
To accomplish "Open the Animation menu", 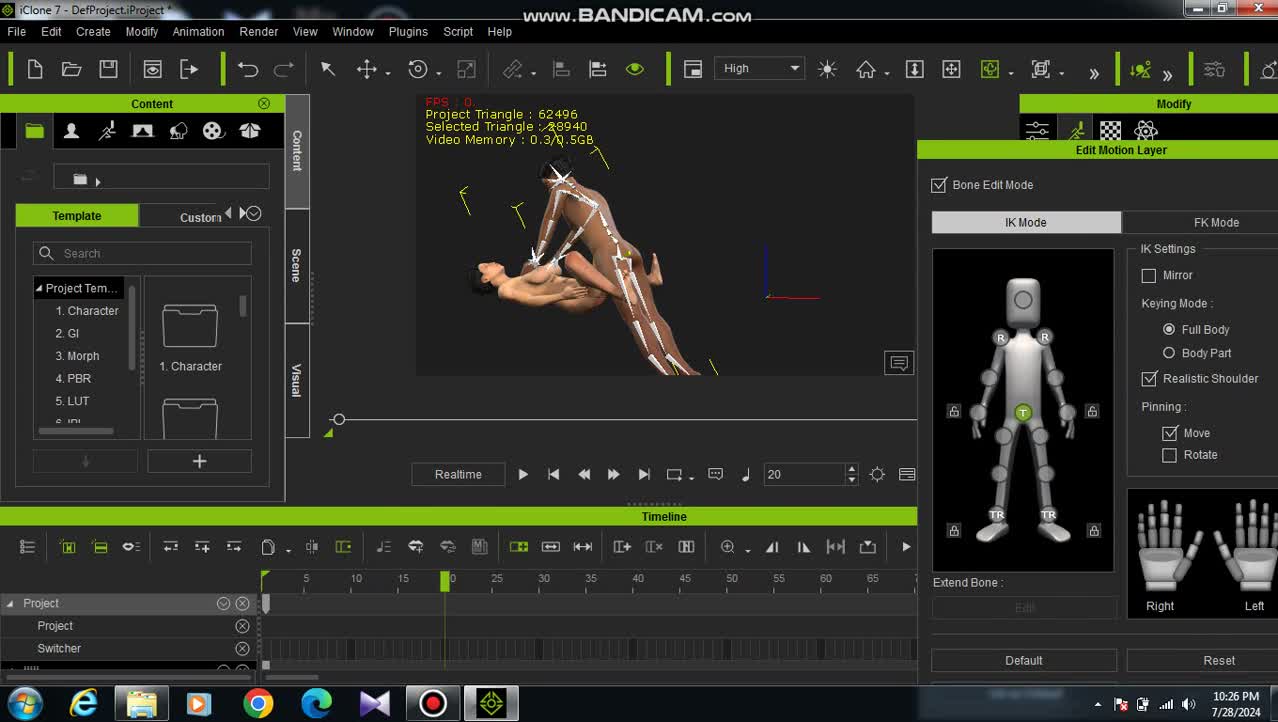I will (198, 31).
